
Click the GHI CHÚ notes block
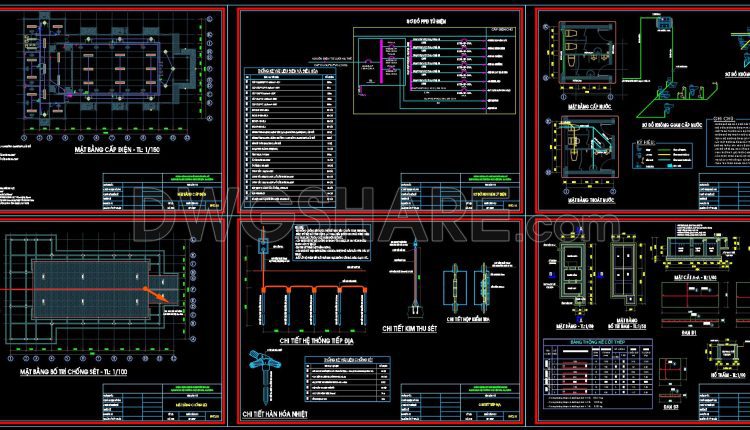coord(722,150)
